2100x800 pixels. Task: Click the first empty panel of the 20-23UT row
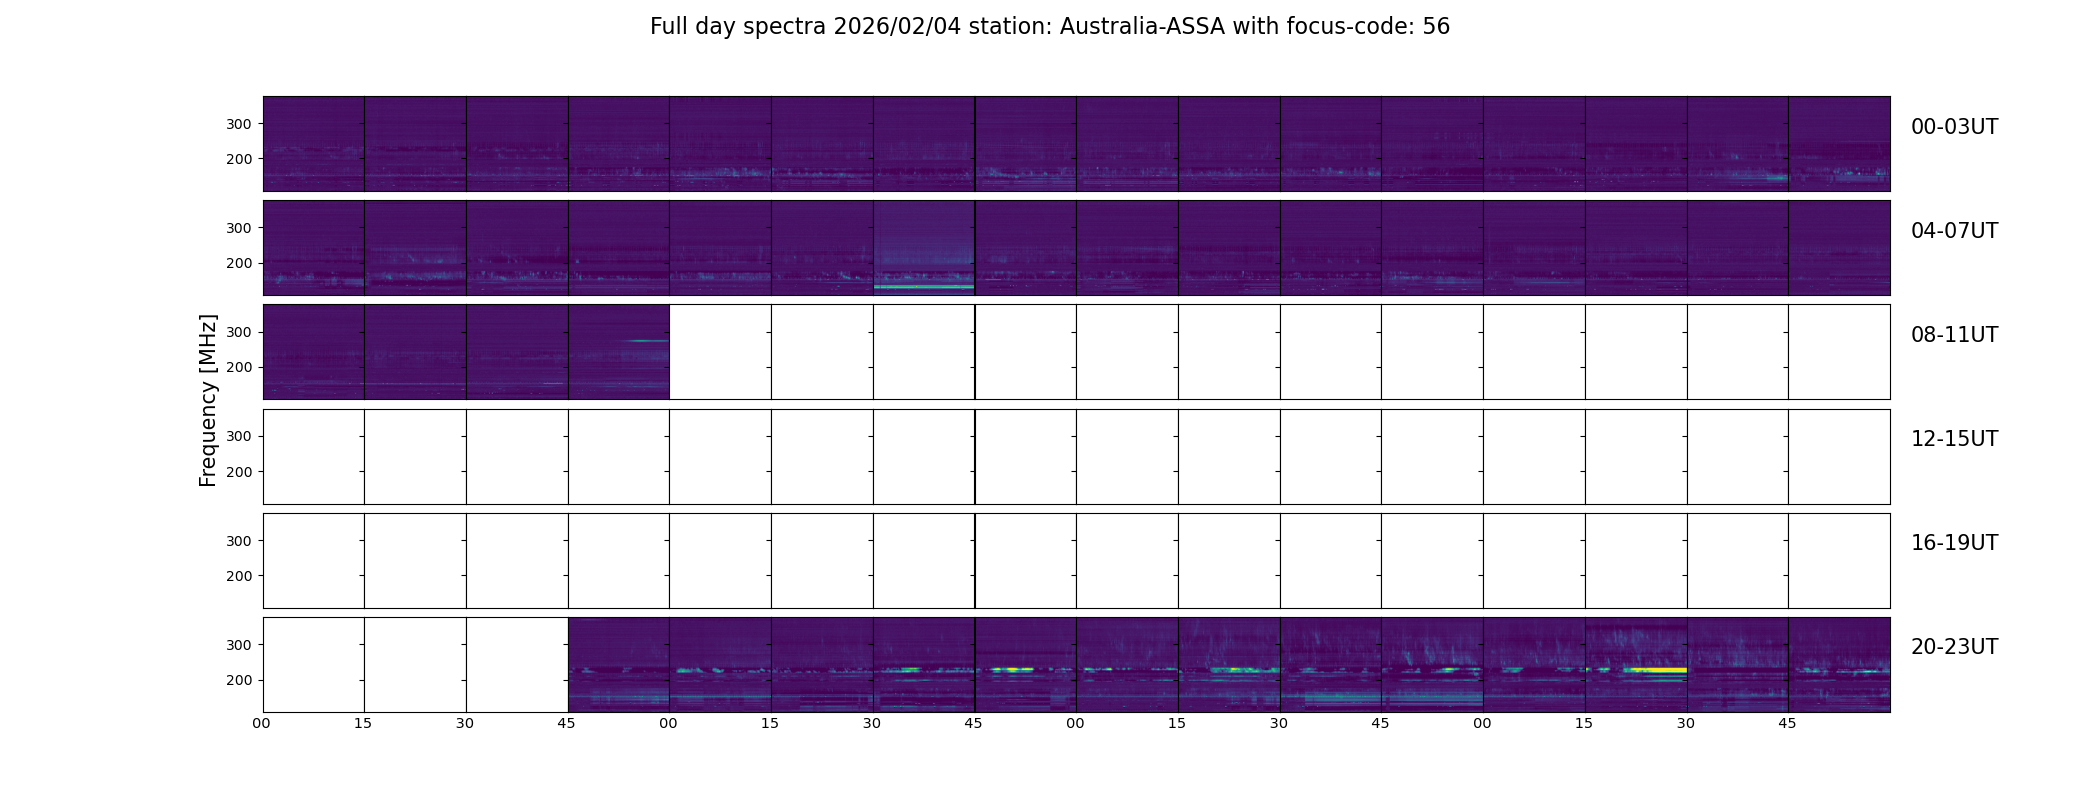[314, 665]
